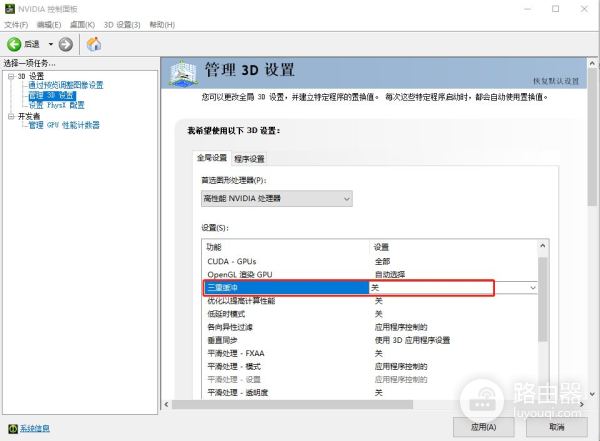Select 管理 3D 设置 tree item
Image resolution: width=600 pixels, height=441 pixels.
click(x=52, y=95)
